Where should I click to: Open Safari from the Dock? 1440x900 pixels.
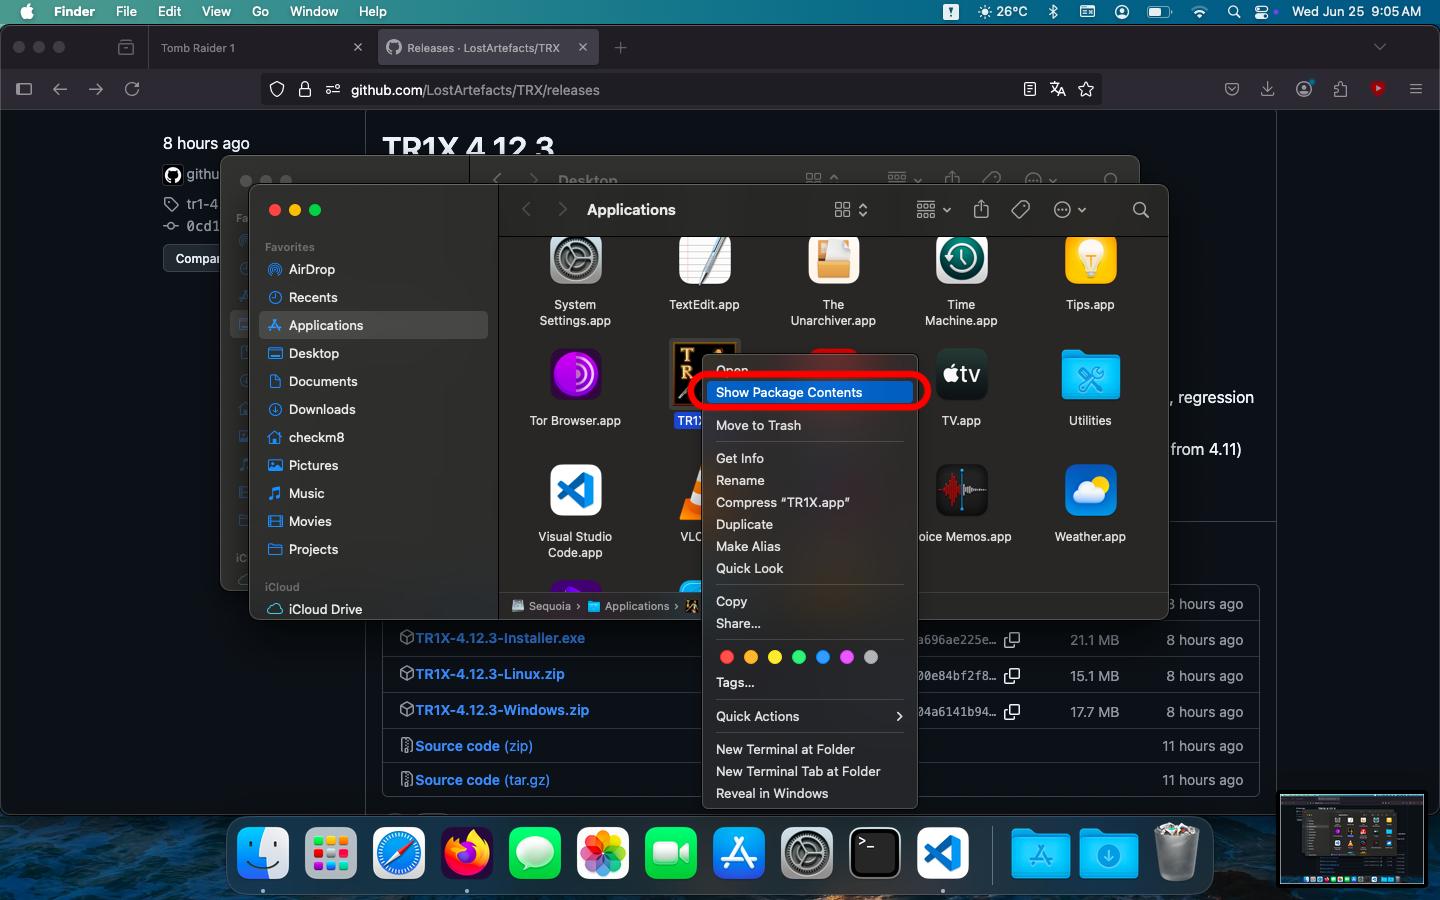click(x=398, y=853)
